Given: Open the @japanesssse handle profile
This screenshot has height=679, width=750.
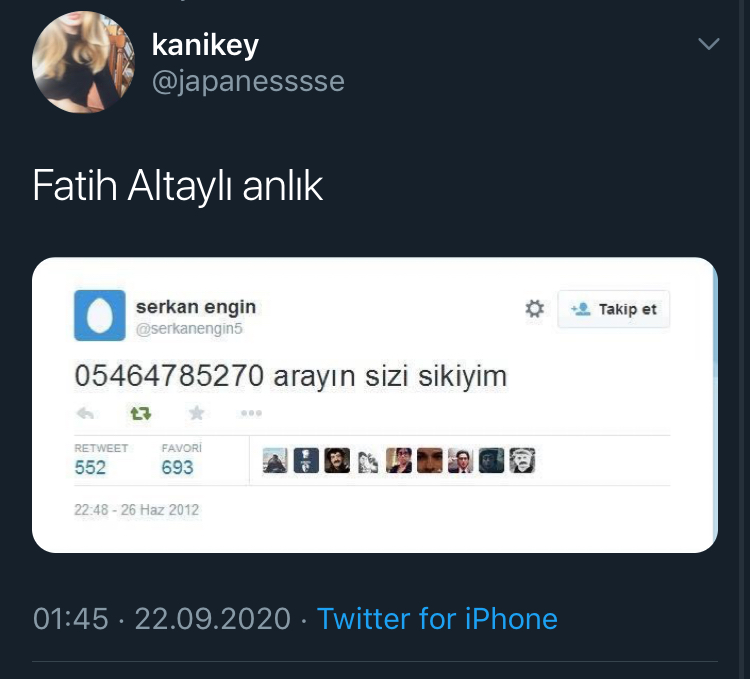Looking at the screenshot, I should click(x=248, y=81).
